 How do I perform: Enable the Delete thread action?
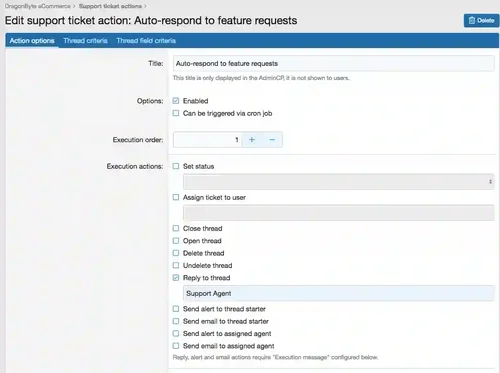[x=176, y=253]
